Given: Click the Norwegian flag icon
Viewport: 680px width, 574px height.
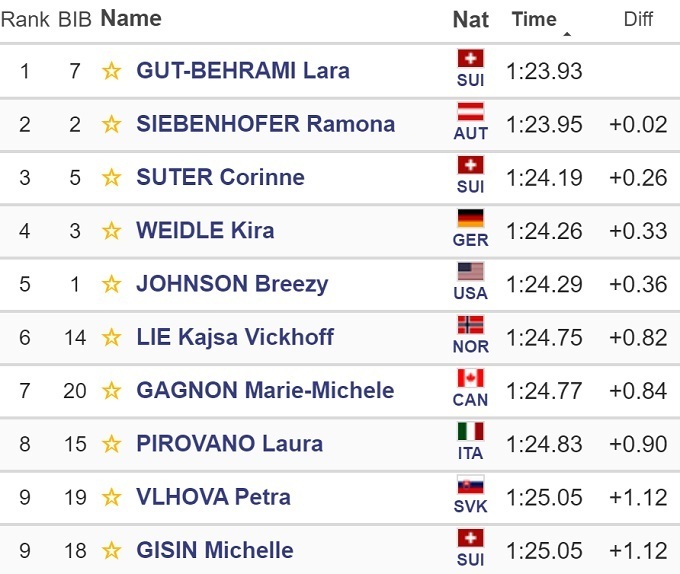Looking at the screenshot, I should tap(470, 325).
